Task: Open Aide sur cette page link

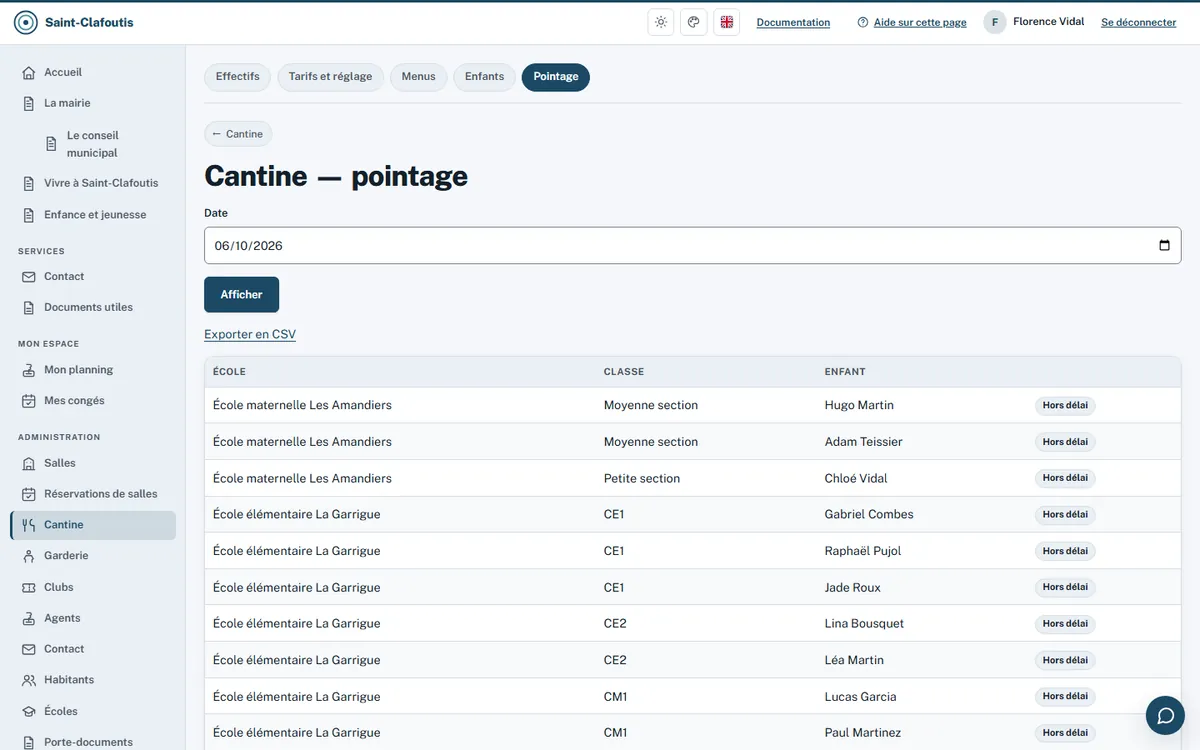Action: click(920, 22)
